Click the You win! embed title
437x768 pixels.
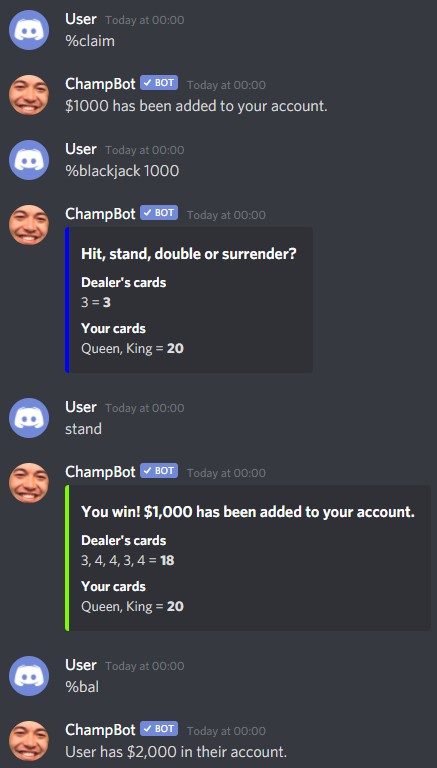pyautogui.click(x=248, y=512)
